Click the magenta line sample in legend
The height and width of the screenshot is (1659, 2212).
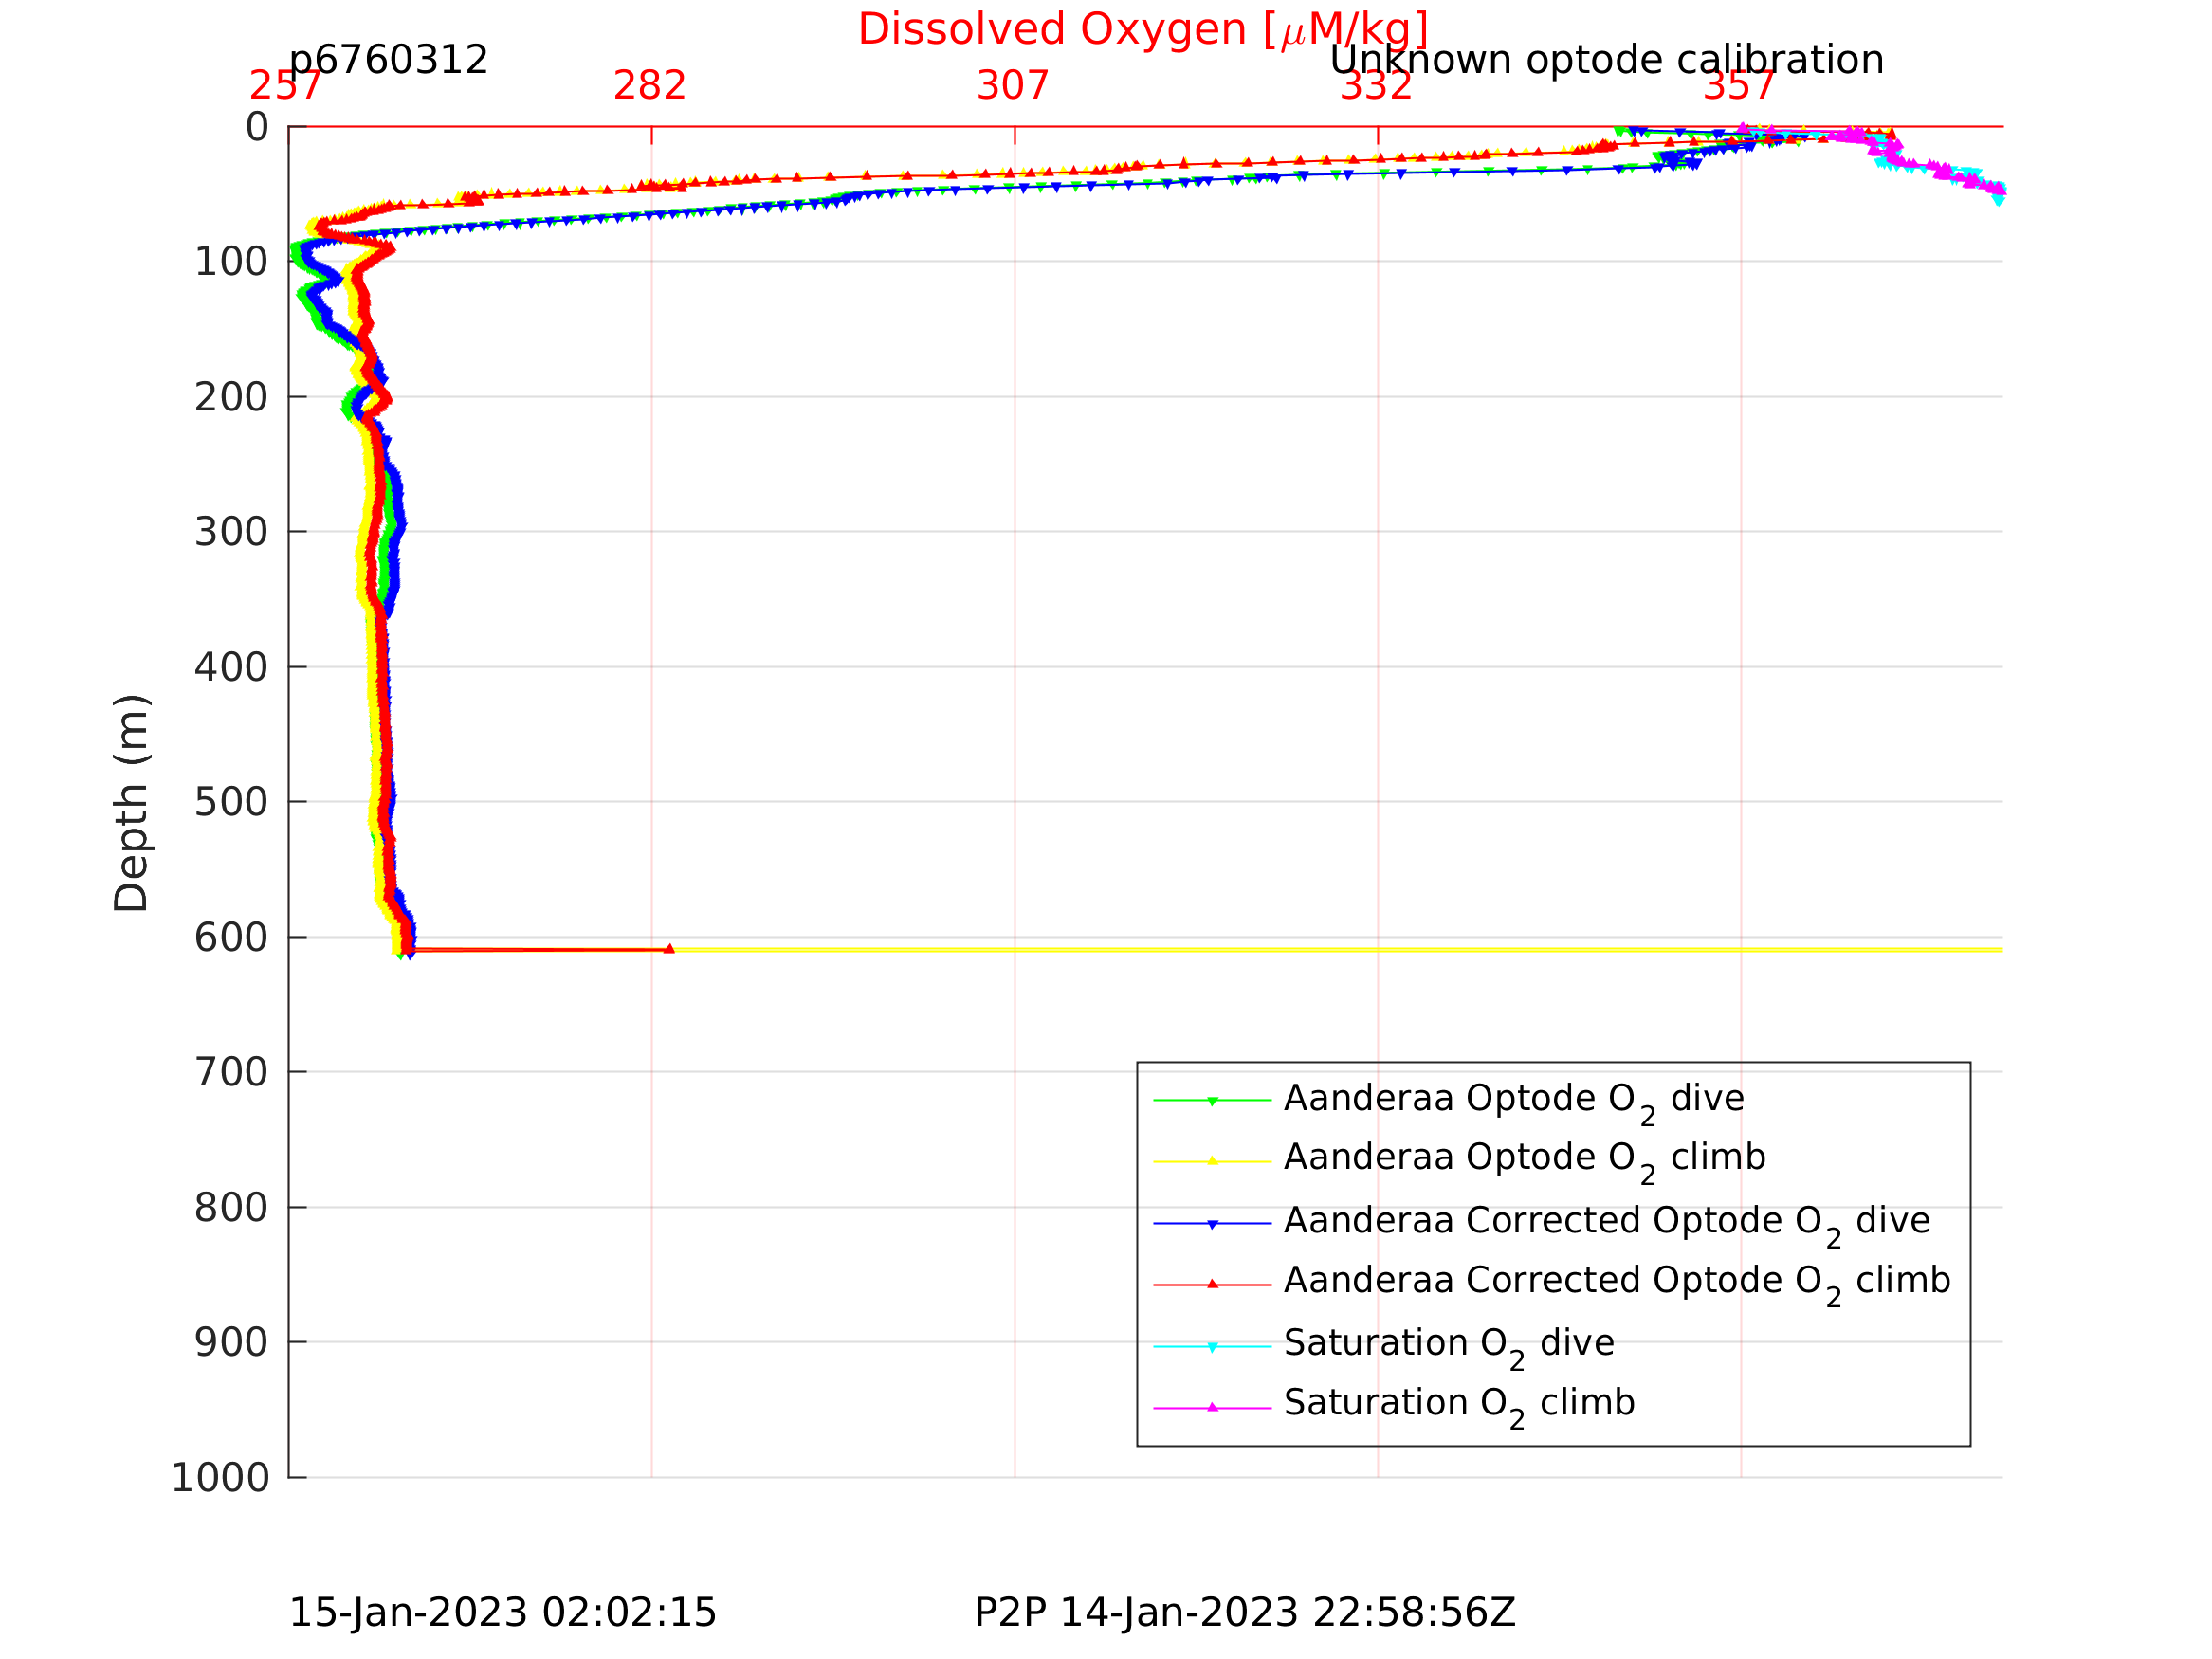click(1212, 1407)
